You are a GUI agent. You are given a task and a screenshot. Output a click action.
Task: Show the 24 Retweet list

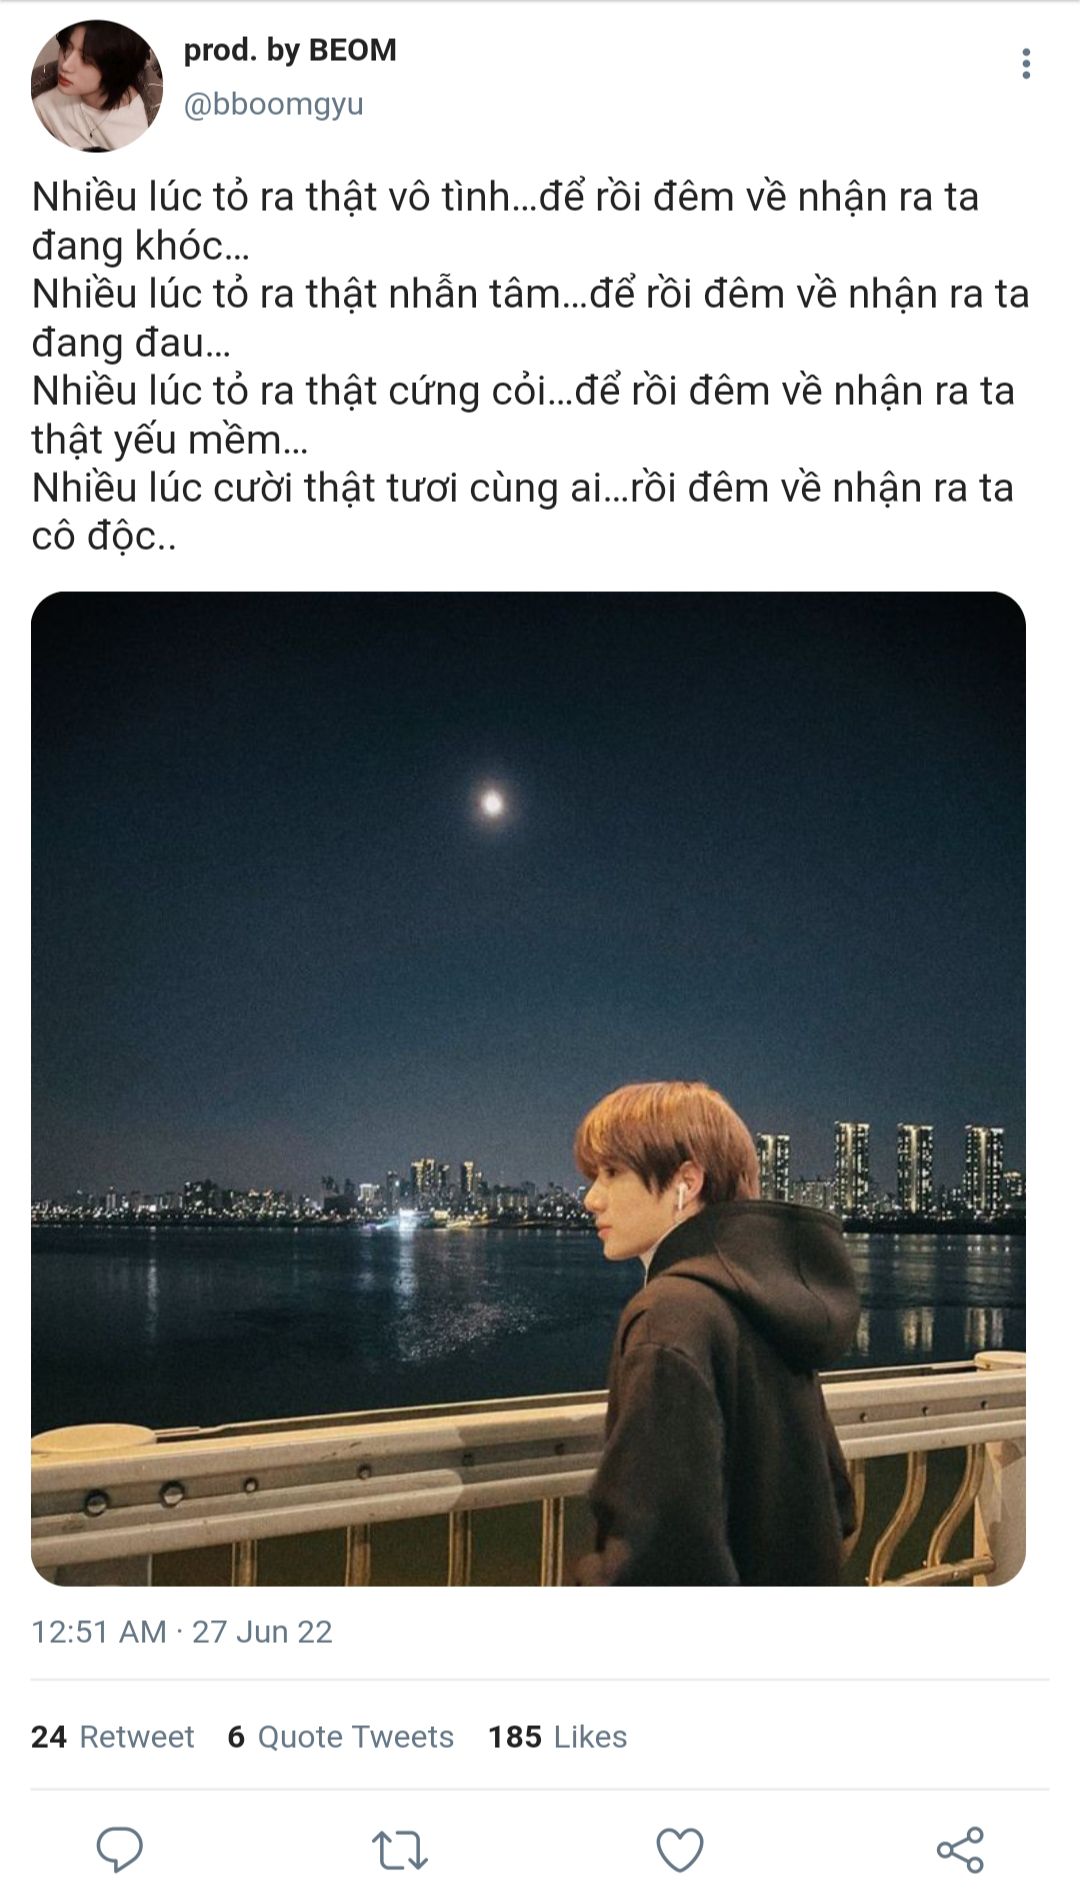click(113, 1737)
